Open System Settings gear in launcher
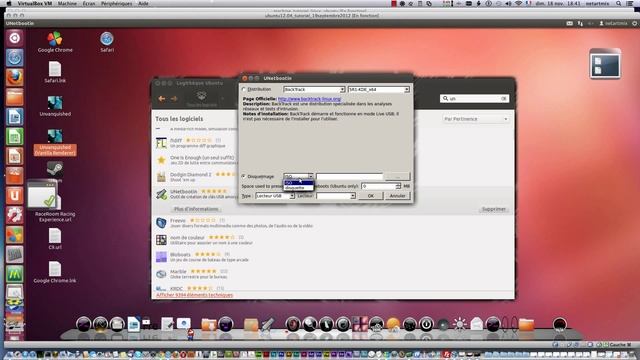 pos(14,215)
